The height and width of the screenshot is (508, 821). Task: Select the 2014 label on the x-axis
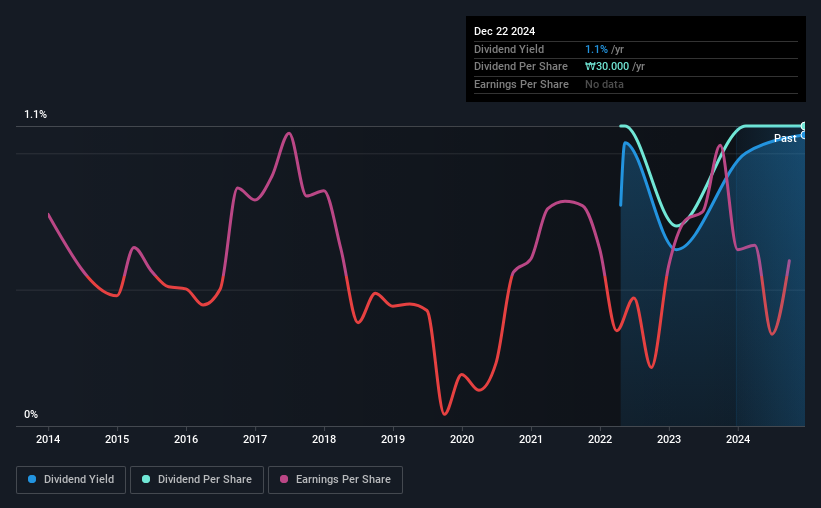click(48, 439)
